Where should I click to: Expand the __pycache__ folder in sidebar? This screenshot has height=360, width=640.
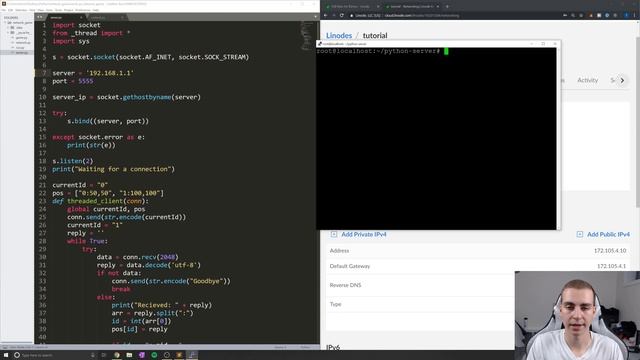pyautogui.click(x=8, y=33)
